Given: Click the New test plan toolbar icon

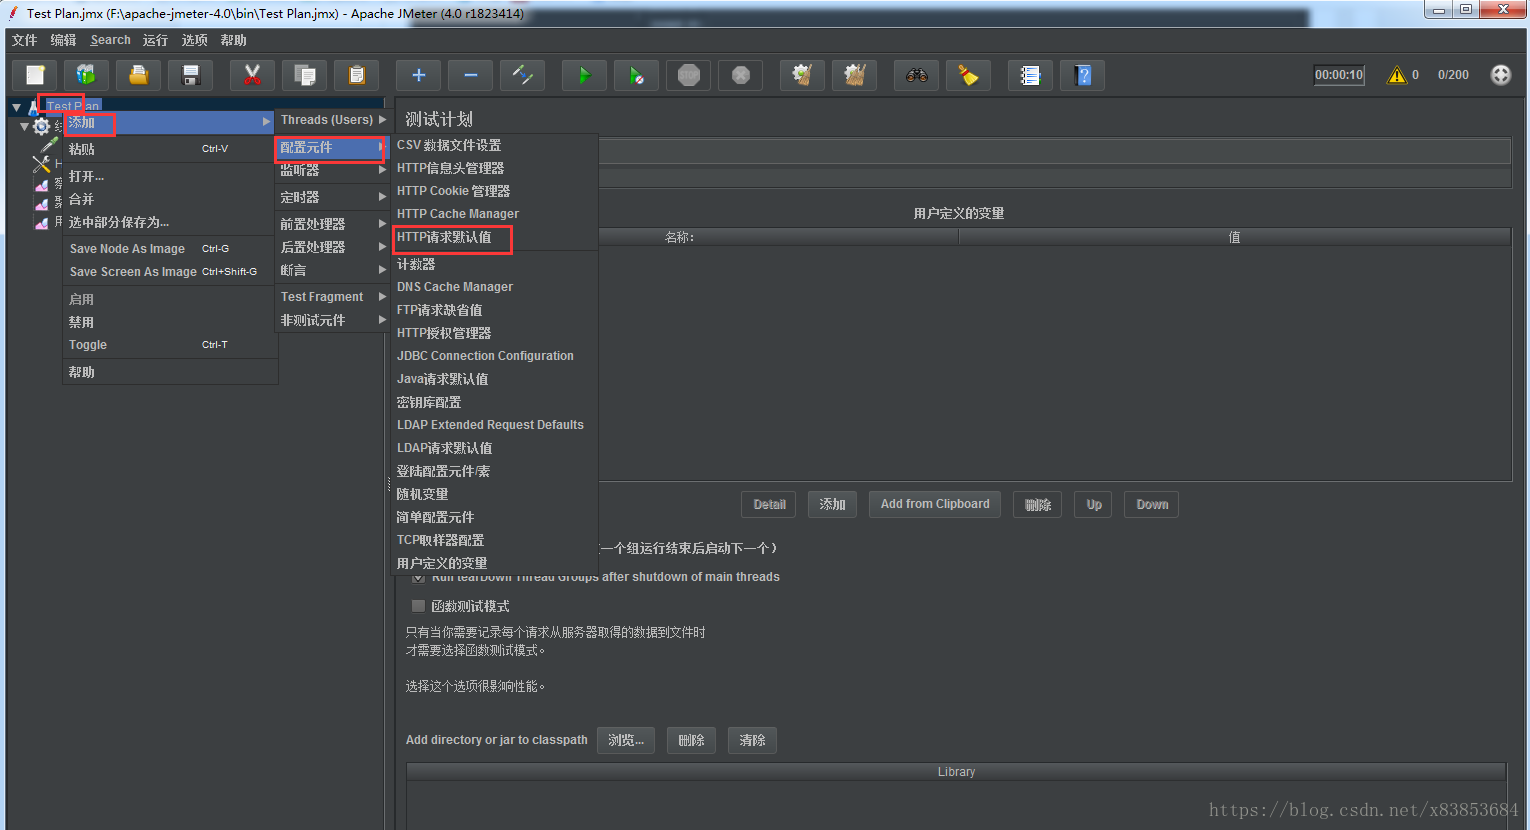Looking at the screenshot, I should pyautogui.click(x=35, y=75).
